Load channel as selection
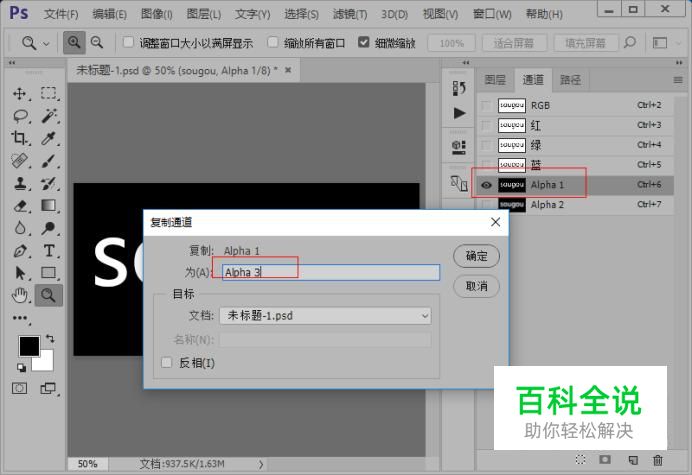 point(580,460)
